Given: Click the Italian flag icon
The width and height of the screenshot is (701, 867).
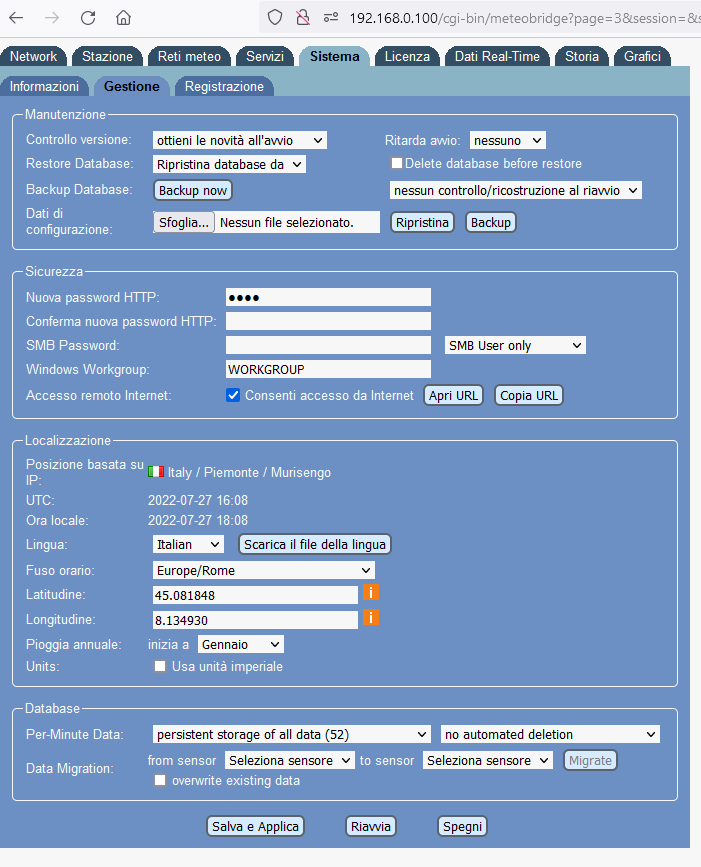Looking at the screenshot, I should pos(156,472).
